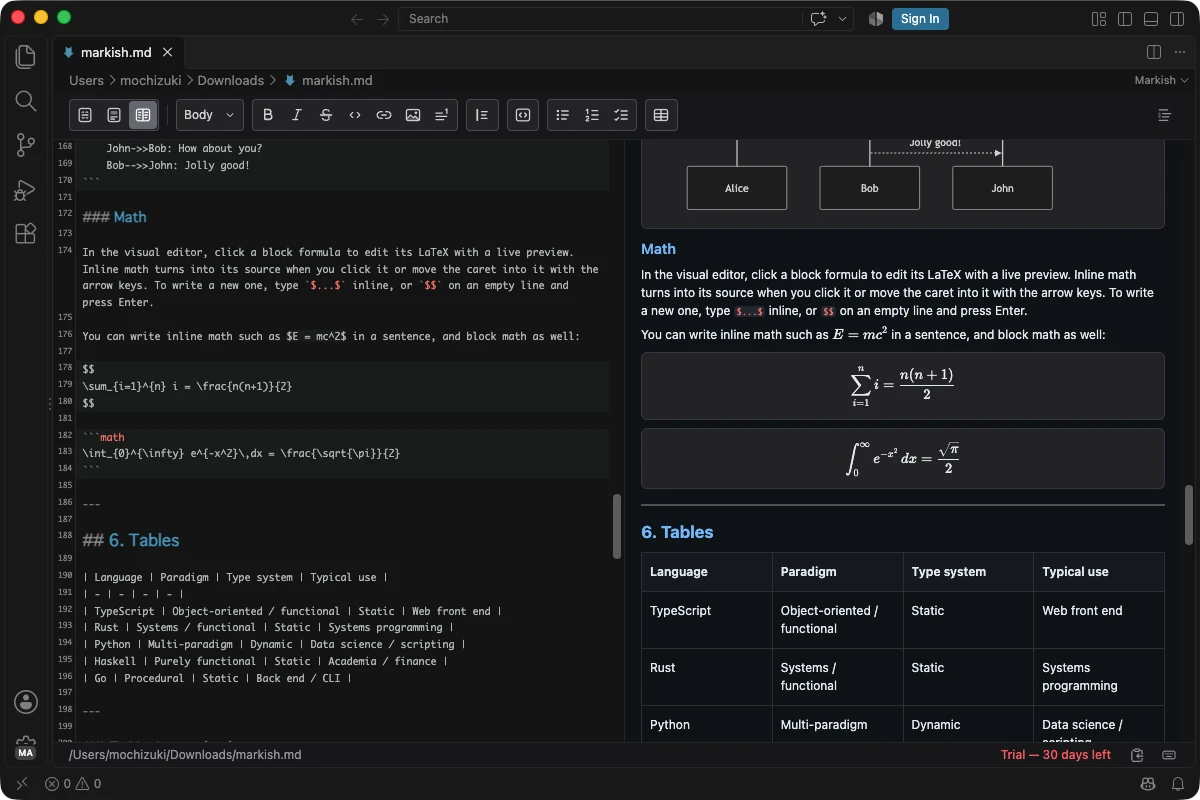Open the Search view in activity bar
The width and height of the screenshot is (1200, 800).
[x=26, y=101]
